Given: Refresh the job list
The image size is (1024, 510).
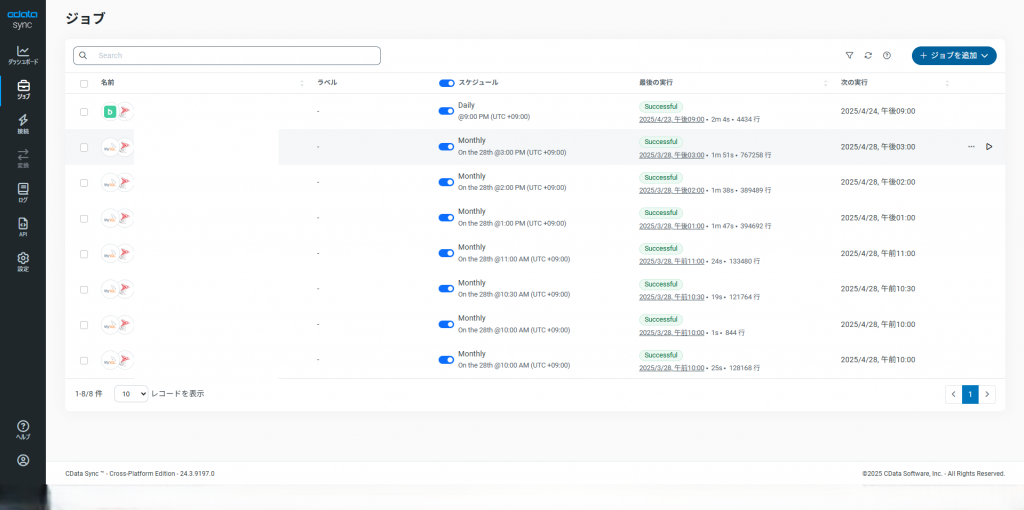Looking at the screenshot, I should click(x=868, y=56).
